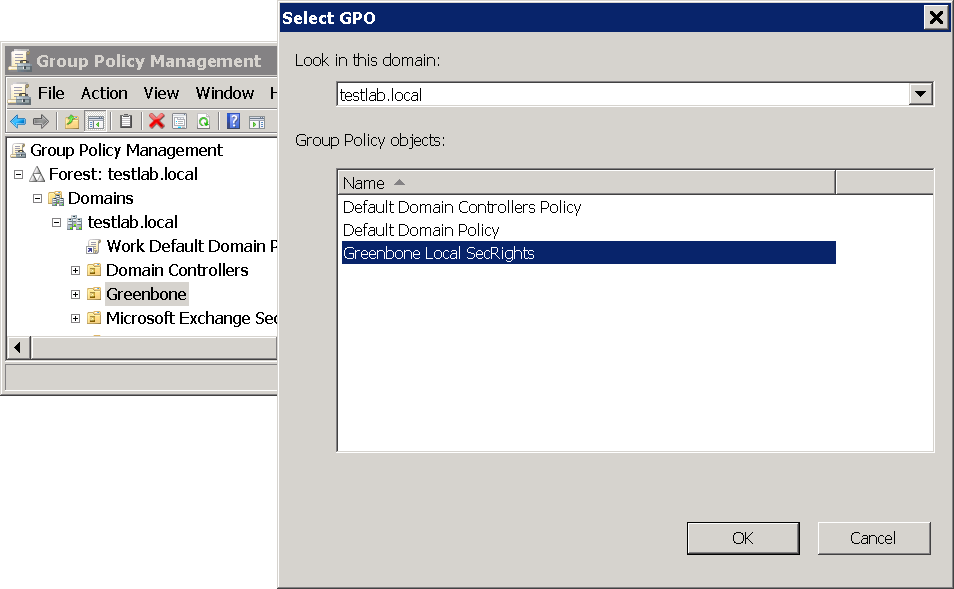
Task: Click the clipboard icon in the toolbar
Action: pyautogui.click(x=126, y=121)
